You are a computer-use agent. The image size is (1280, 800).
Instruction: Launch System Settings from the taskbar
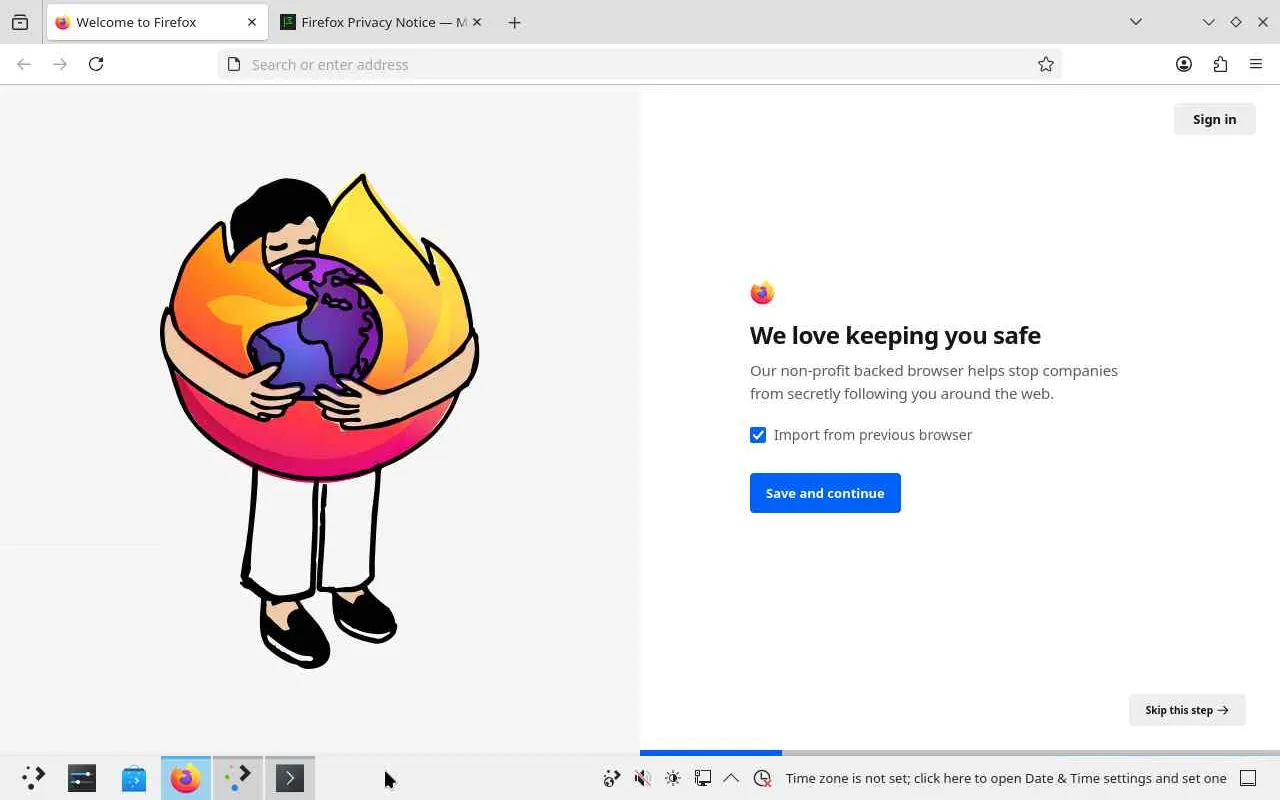(82, 778)
